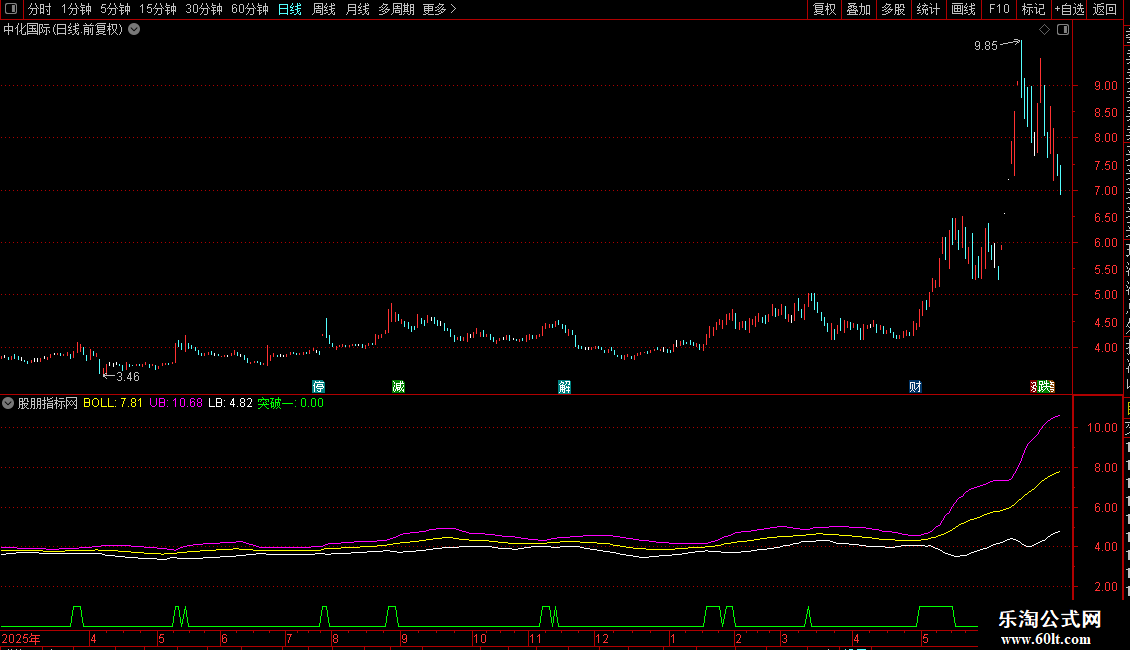Click the 跌 event marker
The width and height of the screenshot is (1130, 650).
click(1046, 387)
